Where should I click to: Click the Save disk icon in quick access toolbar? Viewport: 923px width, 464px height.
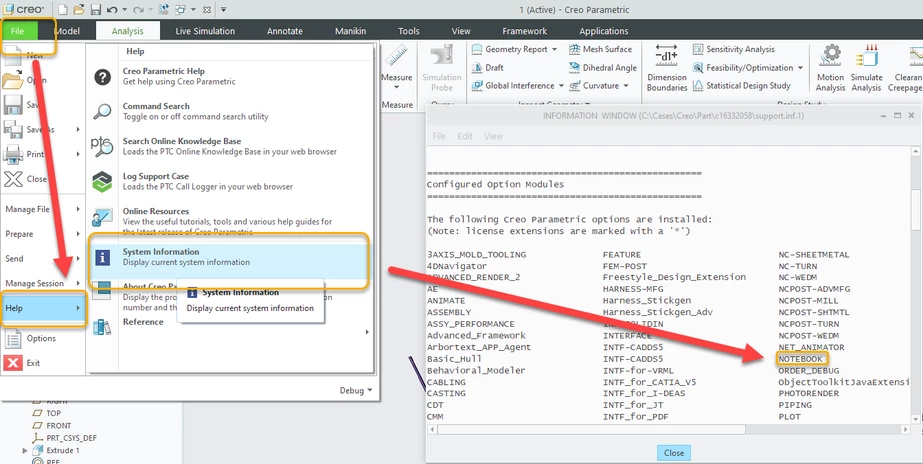click(x=95, y=9)
